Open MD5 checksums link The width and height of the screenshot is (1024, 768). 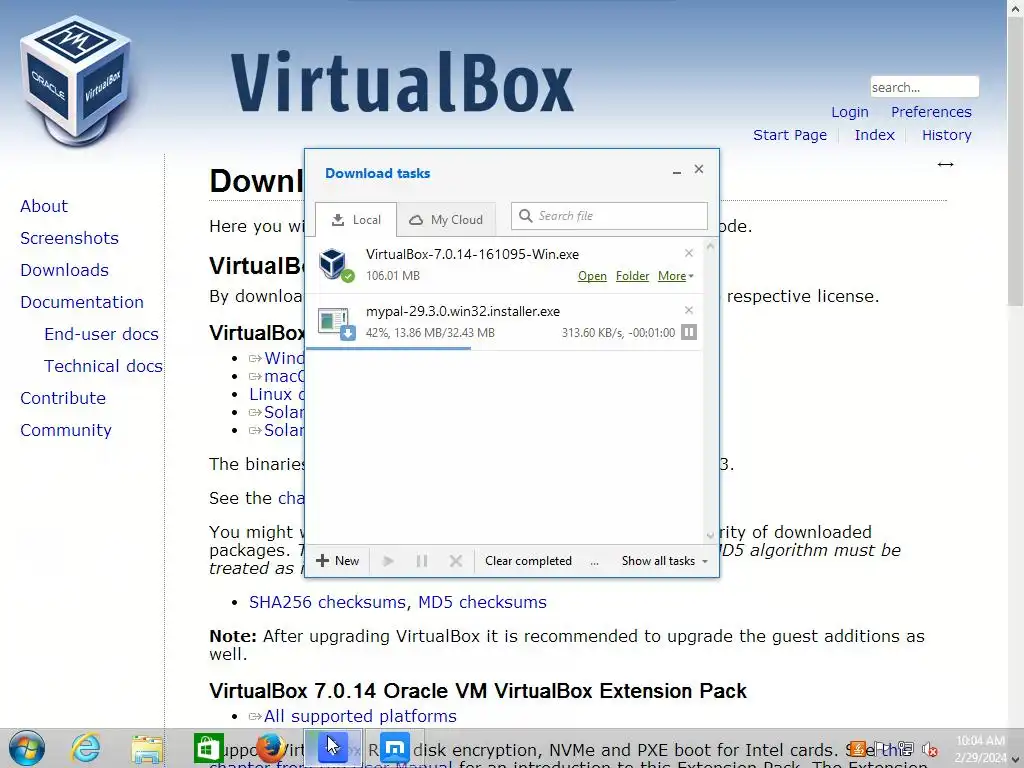pos(482,602)
